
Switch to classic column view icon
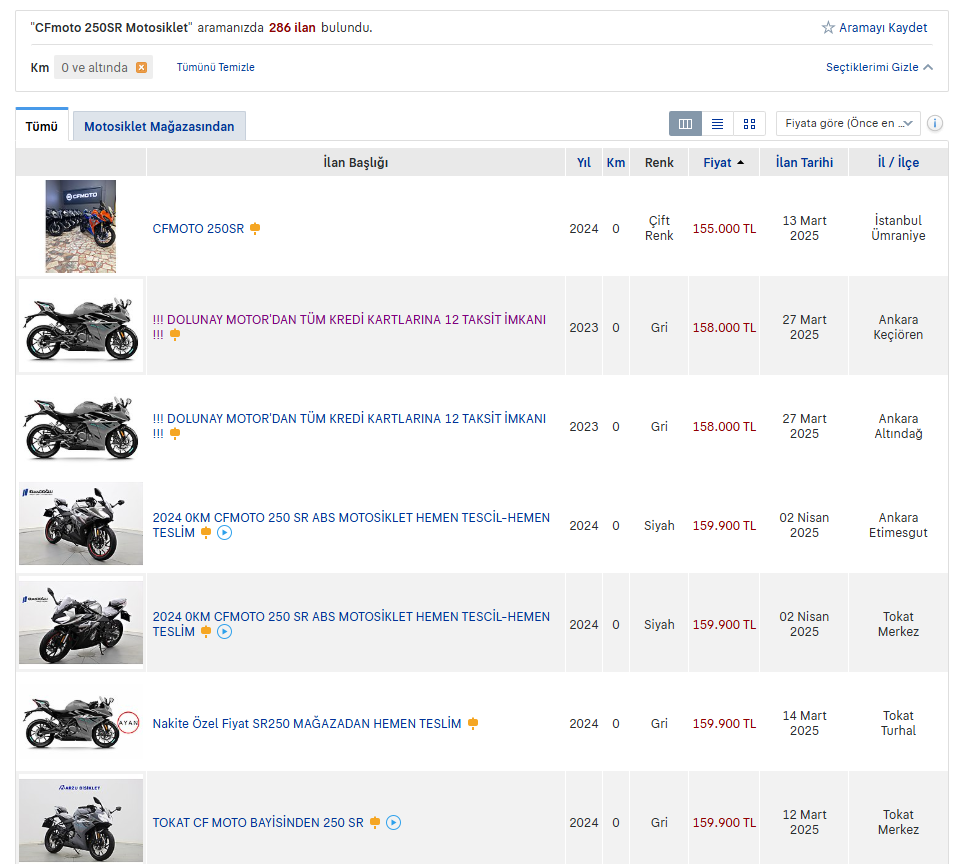685,124
